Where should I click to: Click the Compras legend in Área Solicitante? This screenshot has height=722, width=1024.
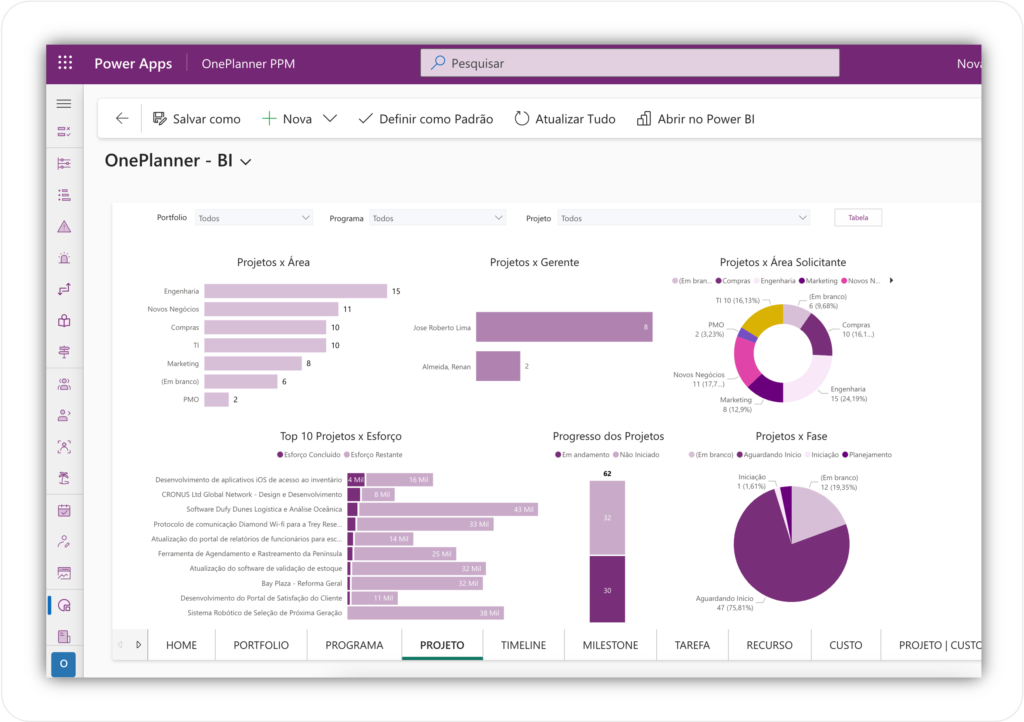coord(733,281)
